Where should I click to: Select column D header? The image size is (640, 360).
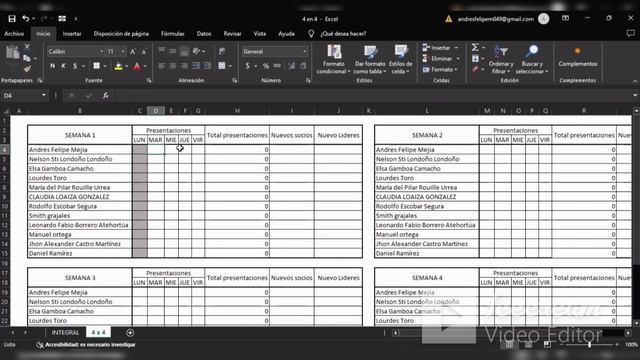point(156,111)
